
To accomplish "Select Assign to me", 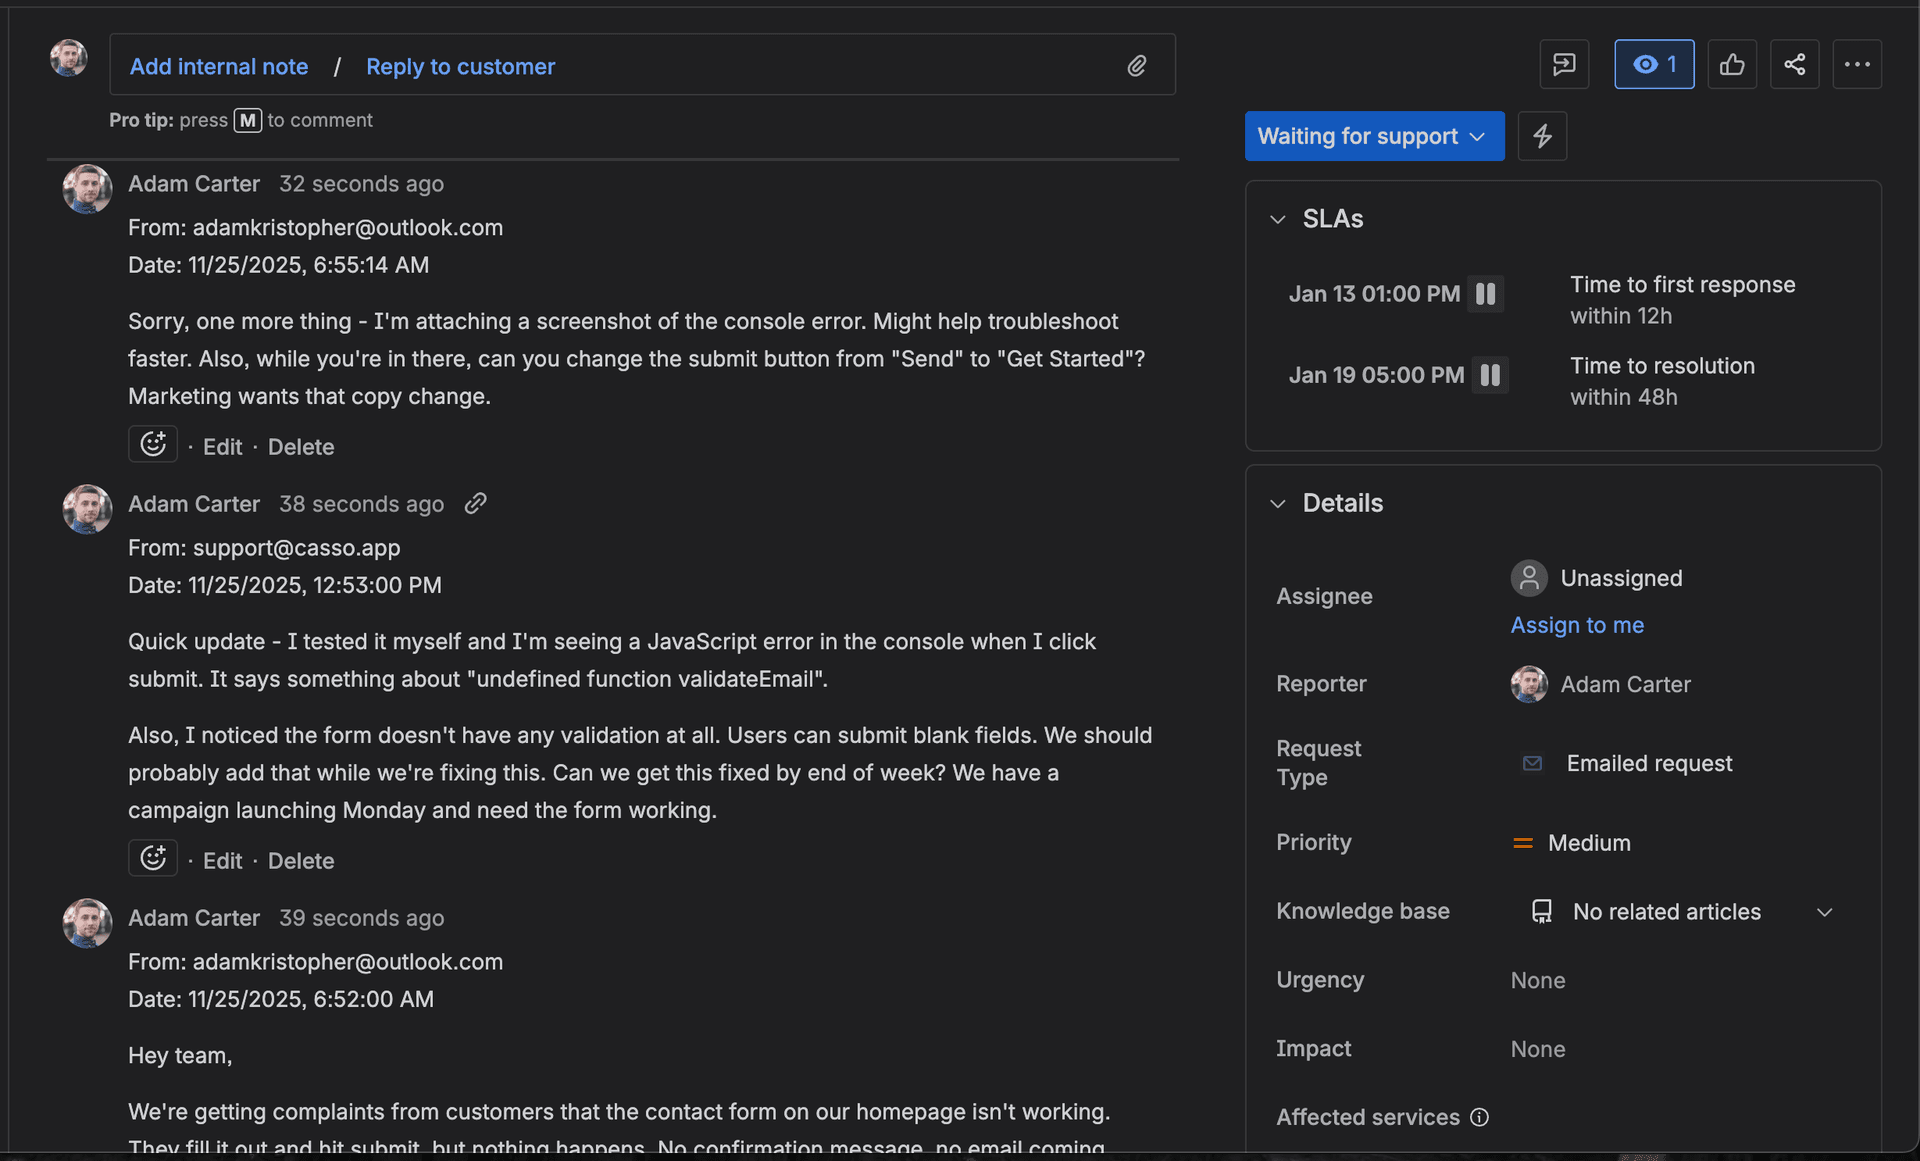I will [1577, 625].
